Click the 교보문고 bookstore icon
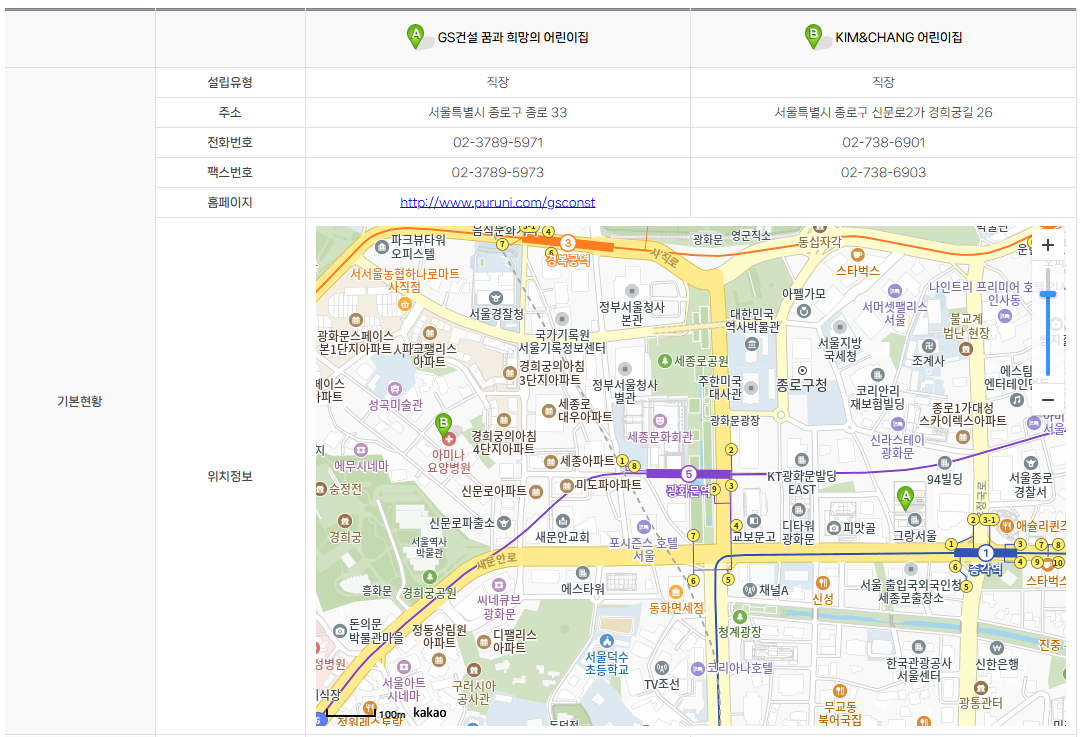This screenshot has height=737, width=1086. coord(754,521)
